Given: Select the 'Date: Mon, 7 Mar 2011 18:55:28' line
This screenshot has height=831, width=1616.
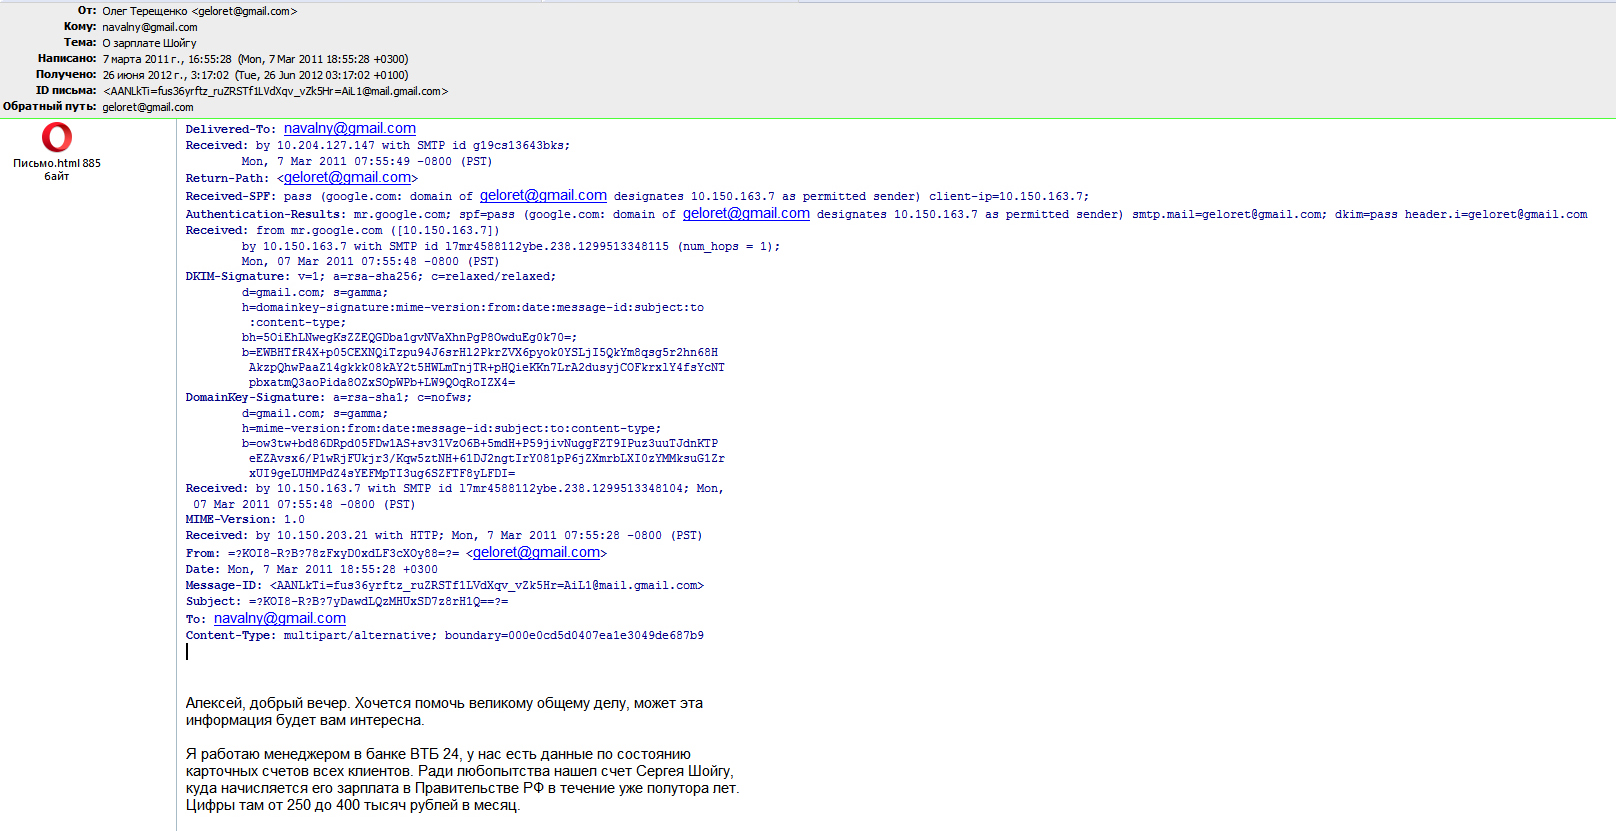Looking at the screenshot, I should tap(311, 569).
